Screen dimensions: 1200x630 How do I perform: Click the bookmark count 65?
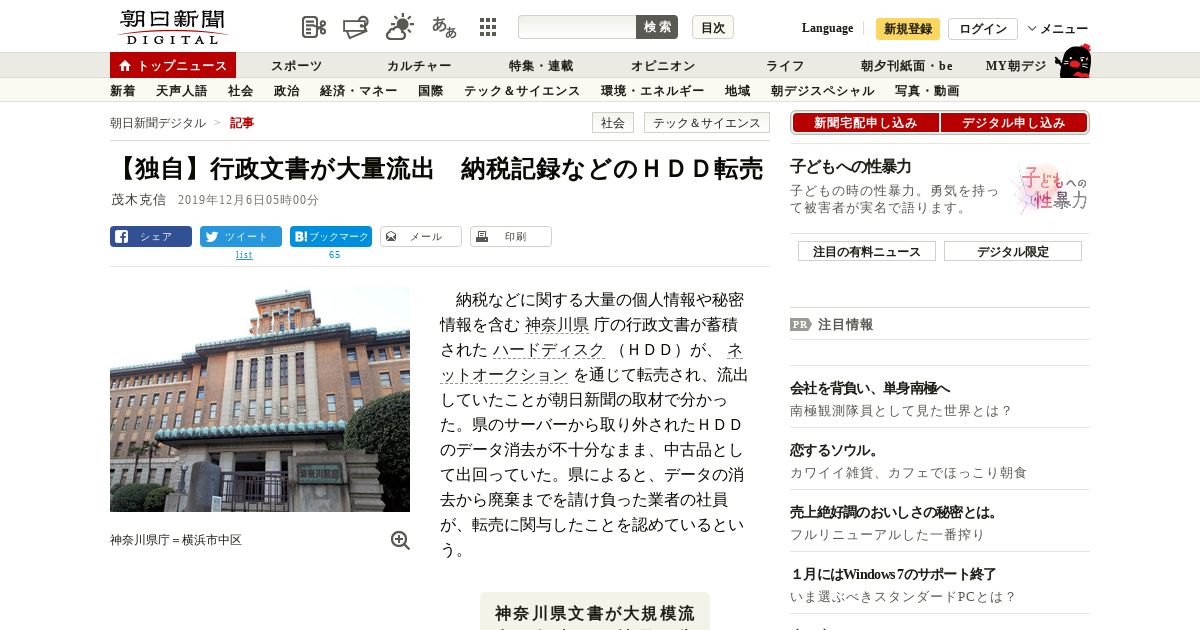click(x=334, y=255)
